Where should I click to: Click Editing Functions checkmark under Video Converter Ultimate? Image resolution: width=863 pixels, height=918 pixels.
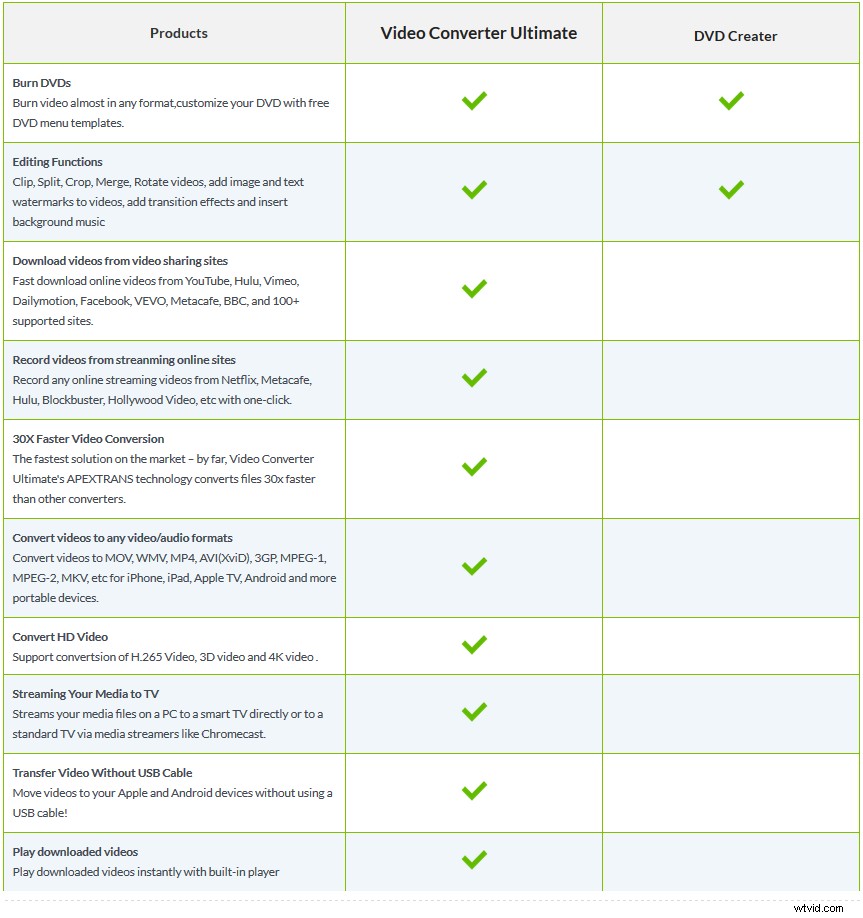pos(474,189)
